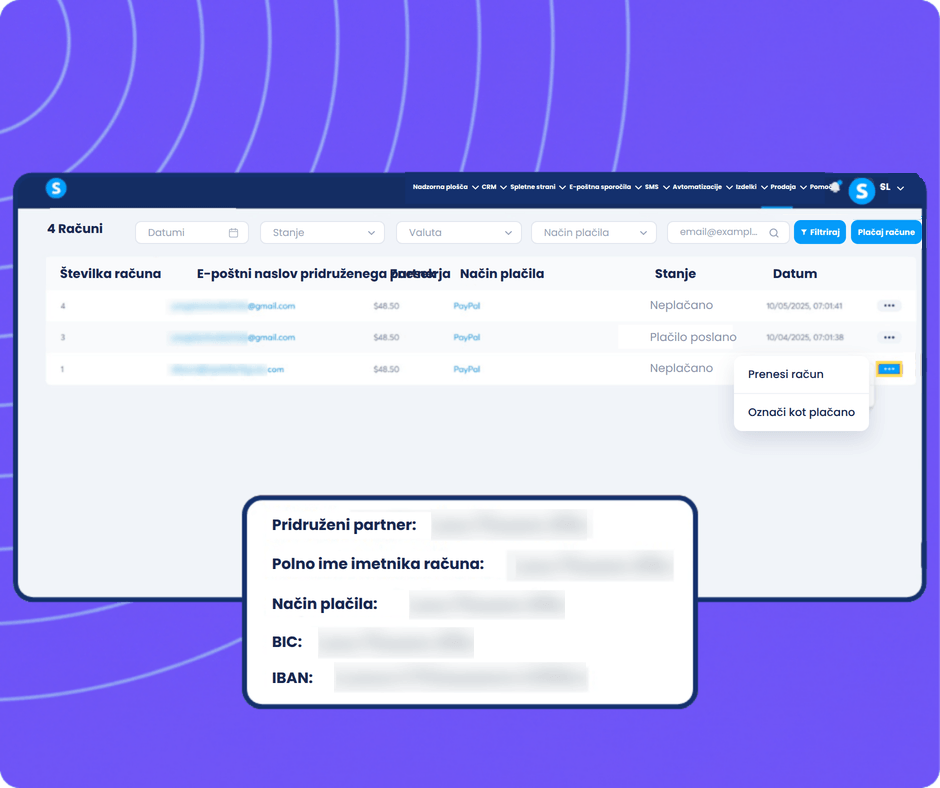Open the PayPal link for invoice 4
This screenshot has width=940, height=788.
point(466,306)
